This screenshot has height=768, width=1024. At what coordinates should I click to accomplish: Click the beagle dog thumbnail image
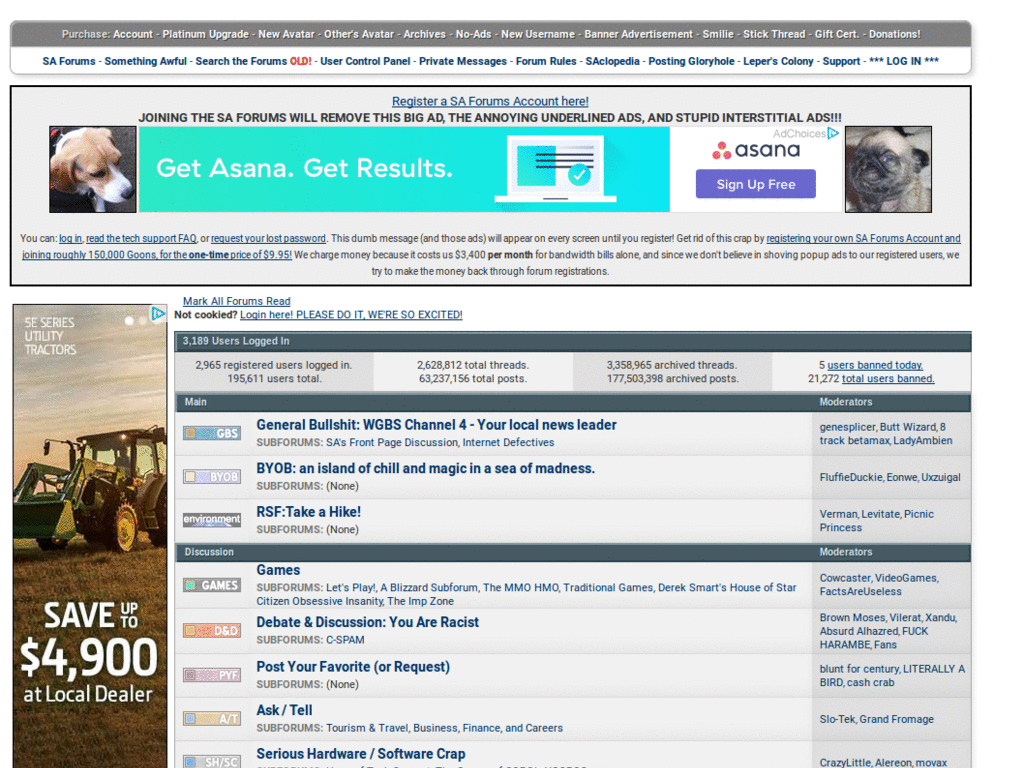pyautogui.click(x=93, y=169)
